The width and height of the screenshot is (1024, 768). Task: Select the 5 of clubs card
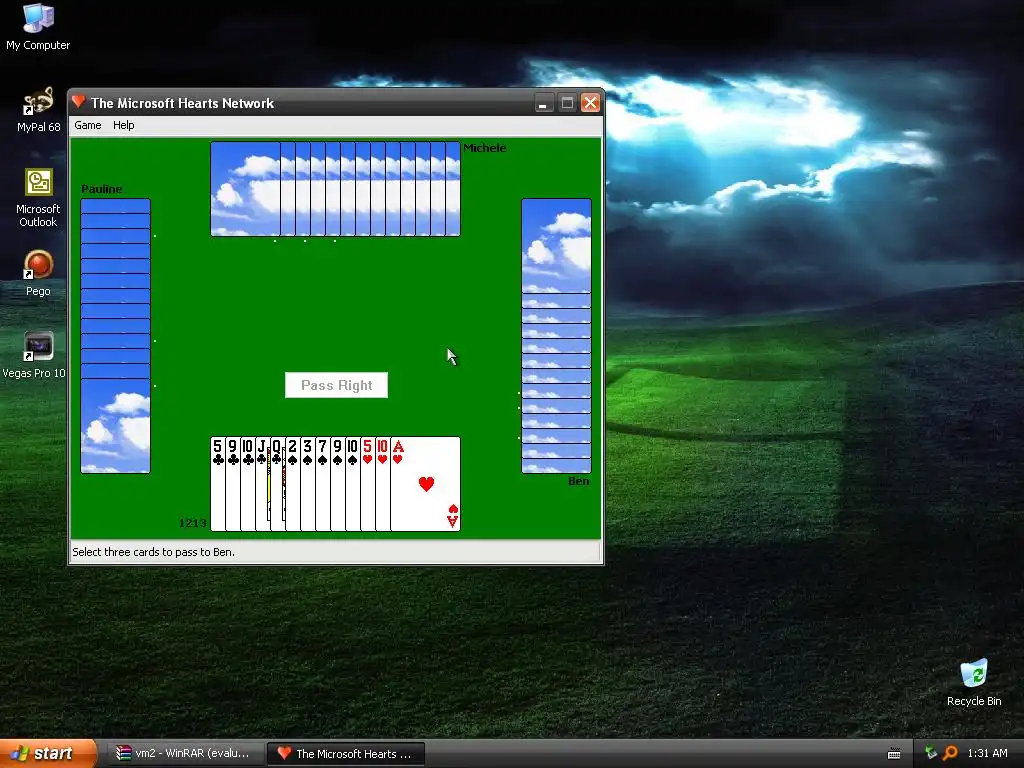(217, 484)
